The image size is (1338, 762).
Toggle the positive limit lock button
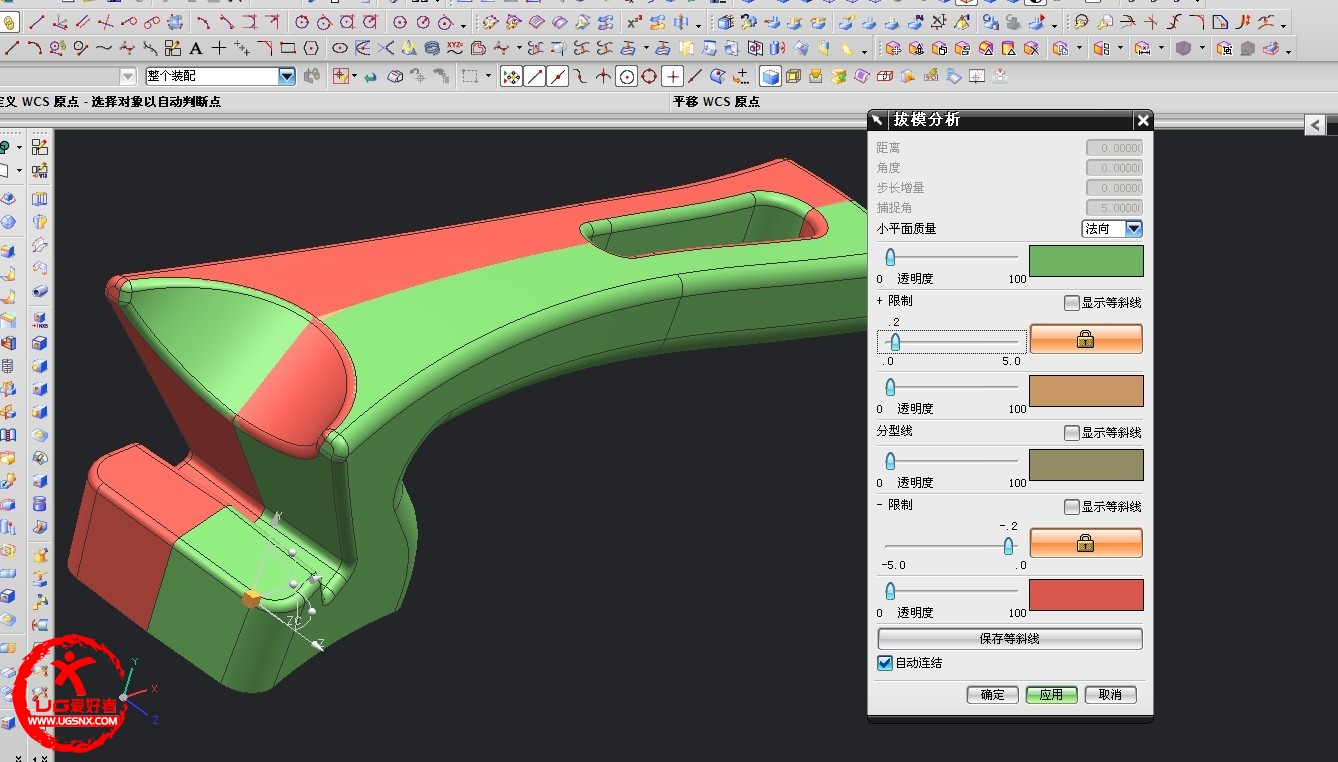1086,339
